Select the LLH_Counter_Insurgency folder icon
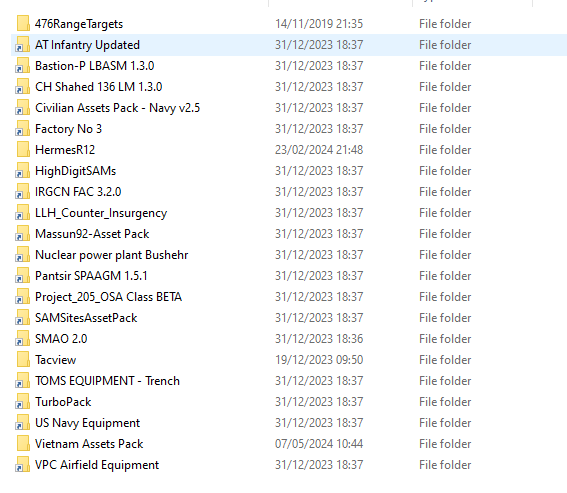Image resolution: width=567 pixels, height=493 pixels. tap(23, 212)
